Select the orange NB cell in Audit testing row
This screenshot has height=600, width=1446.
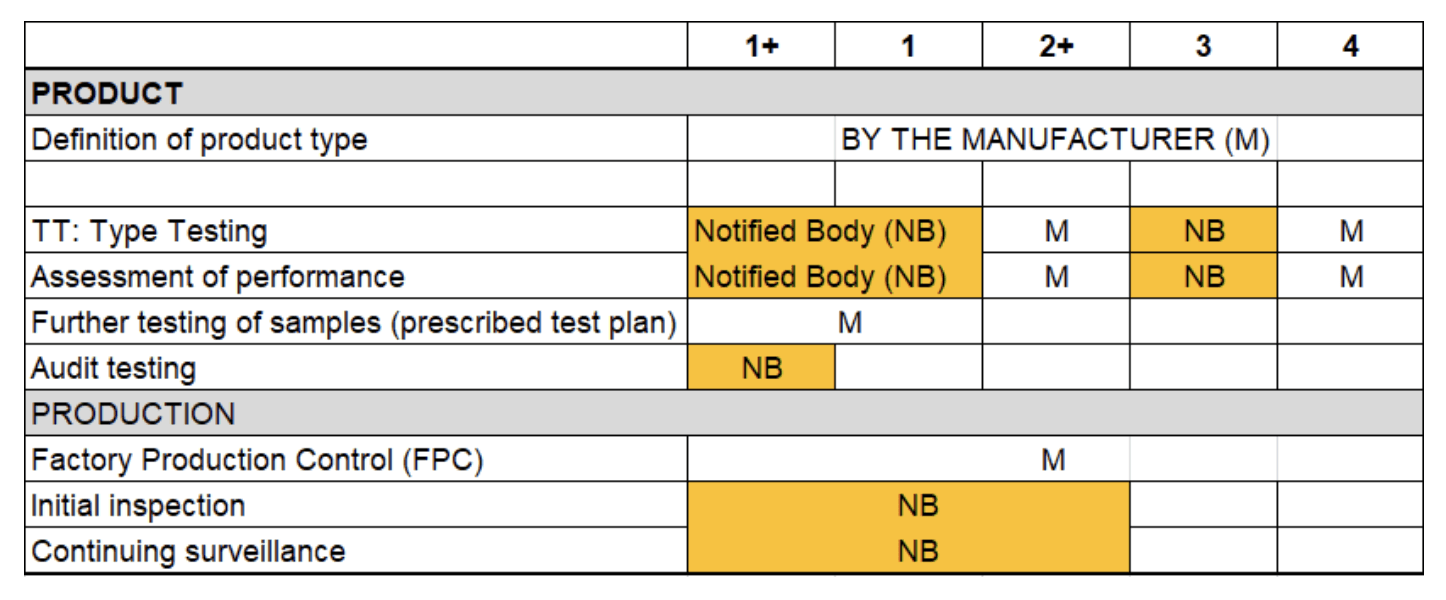point(761,368)
